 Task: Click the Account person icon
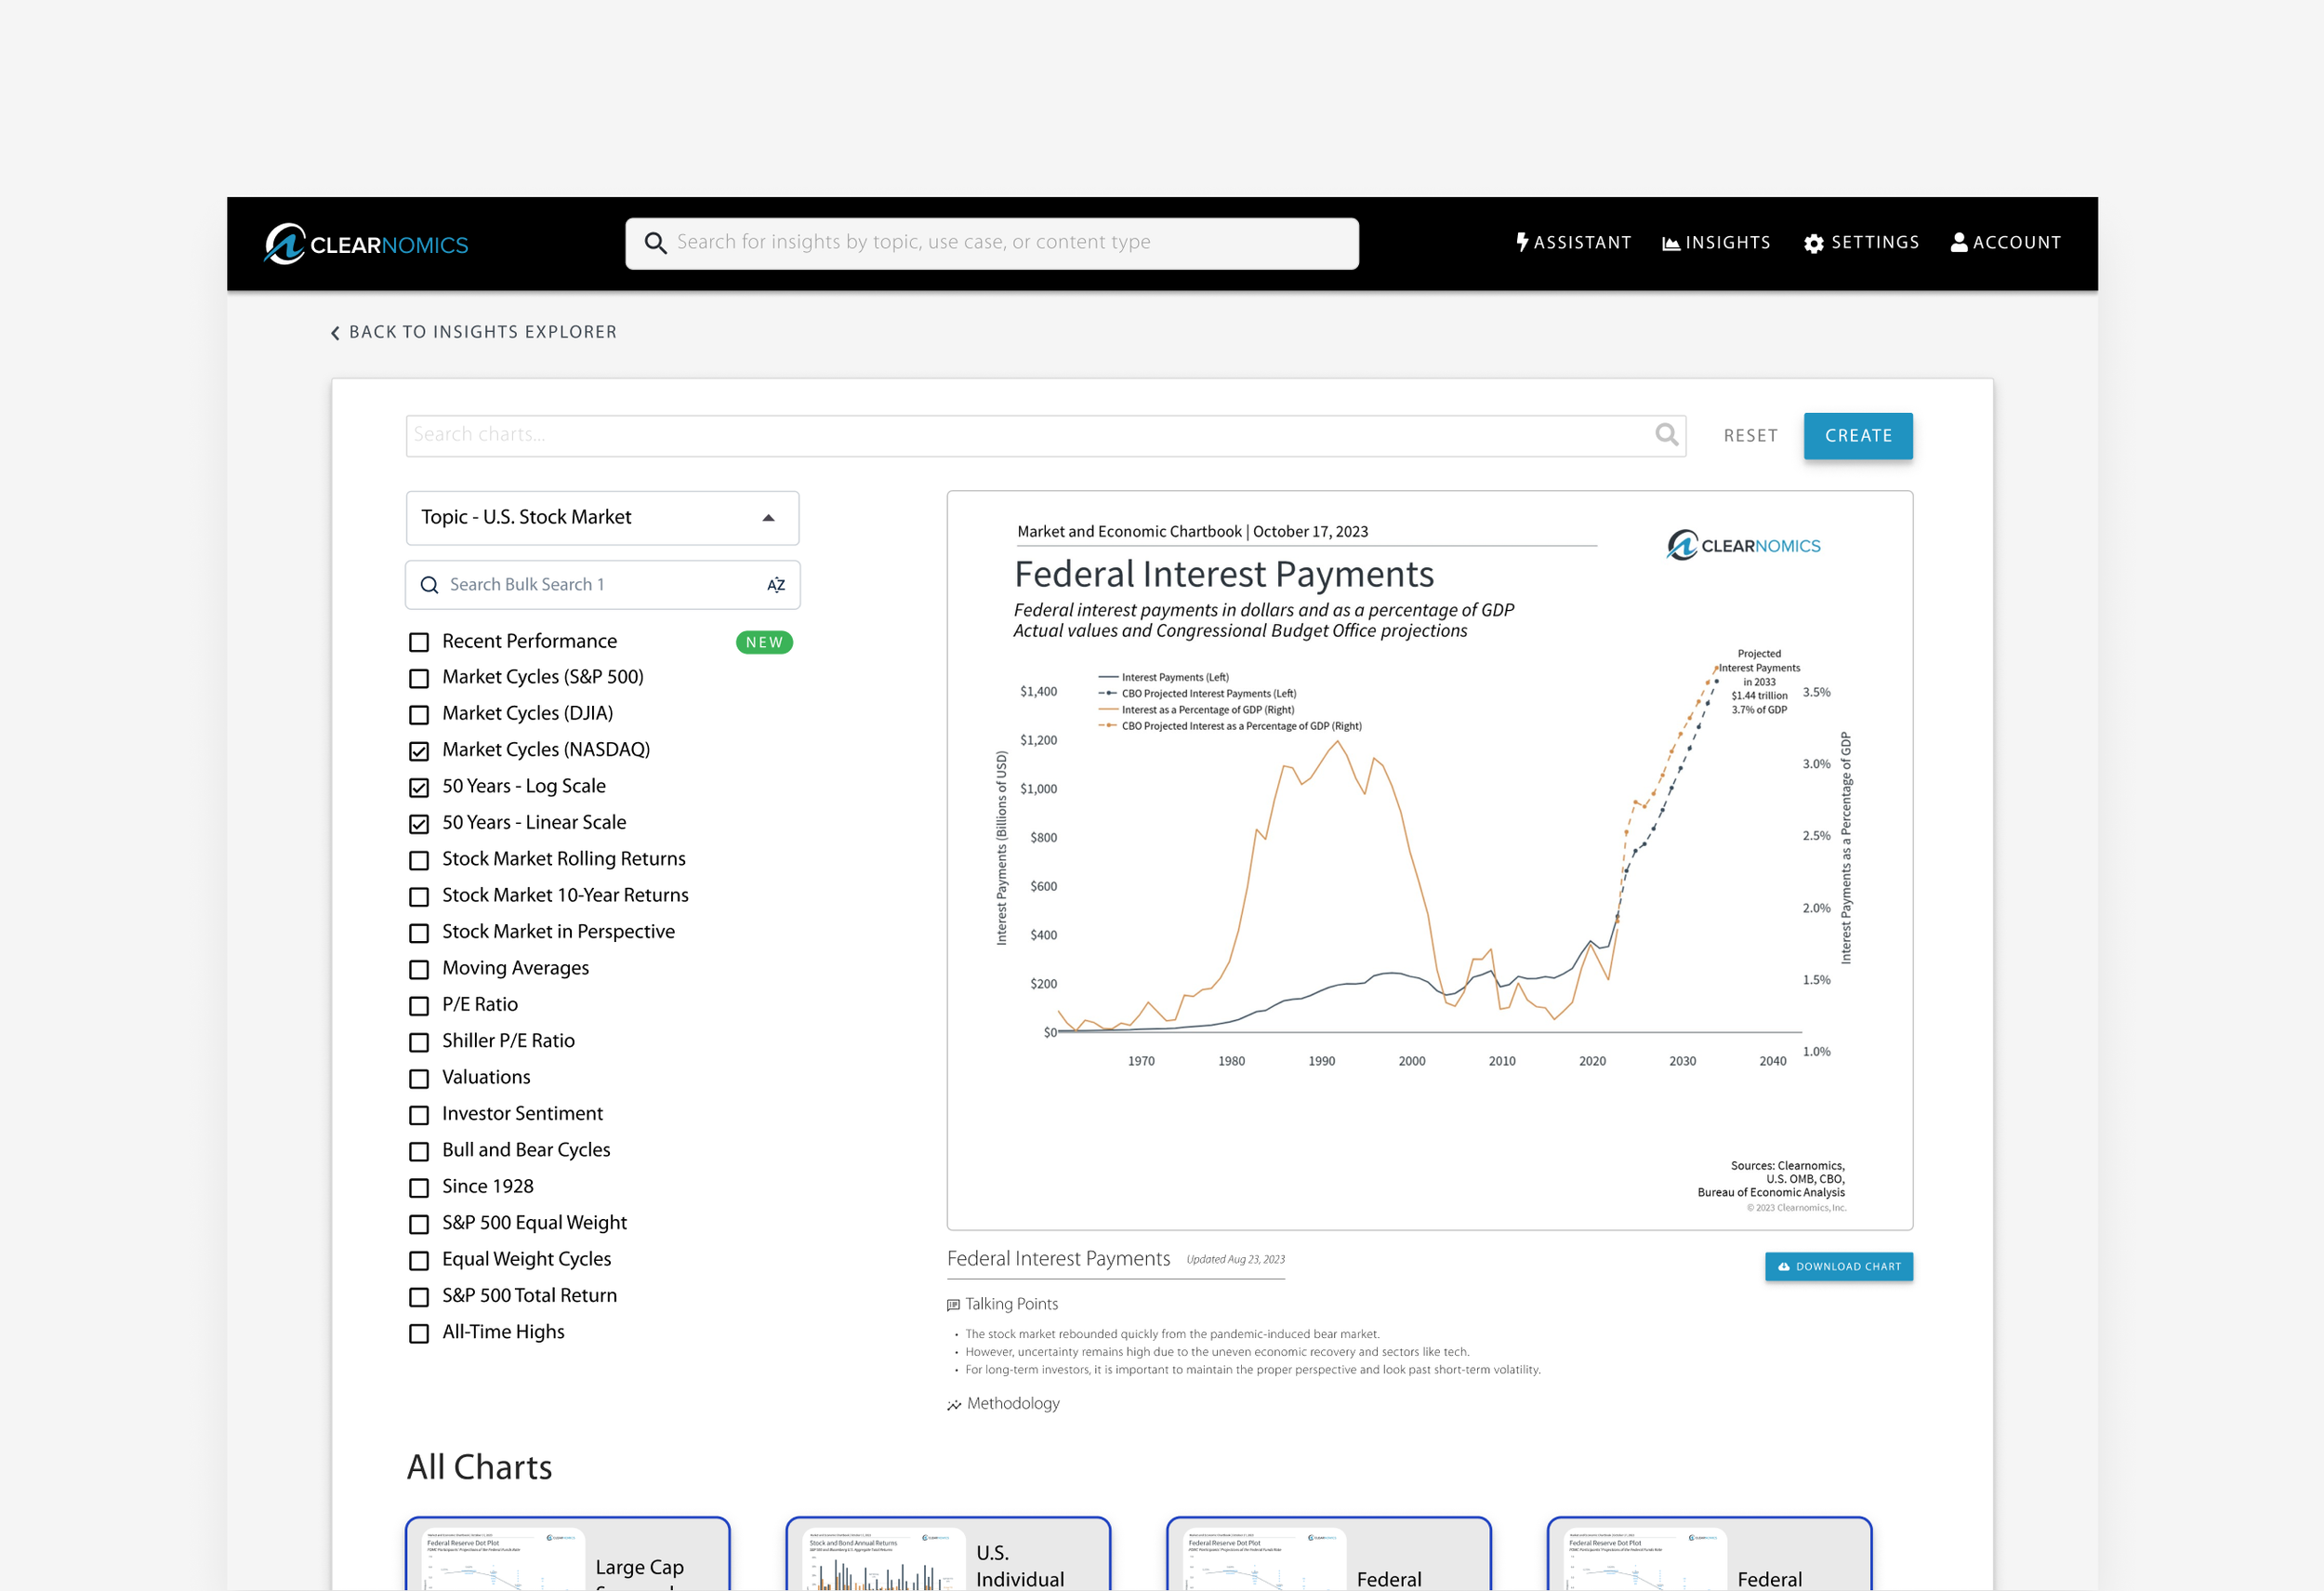pyautogui.click(x=1958, y=242)
